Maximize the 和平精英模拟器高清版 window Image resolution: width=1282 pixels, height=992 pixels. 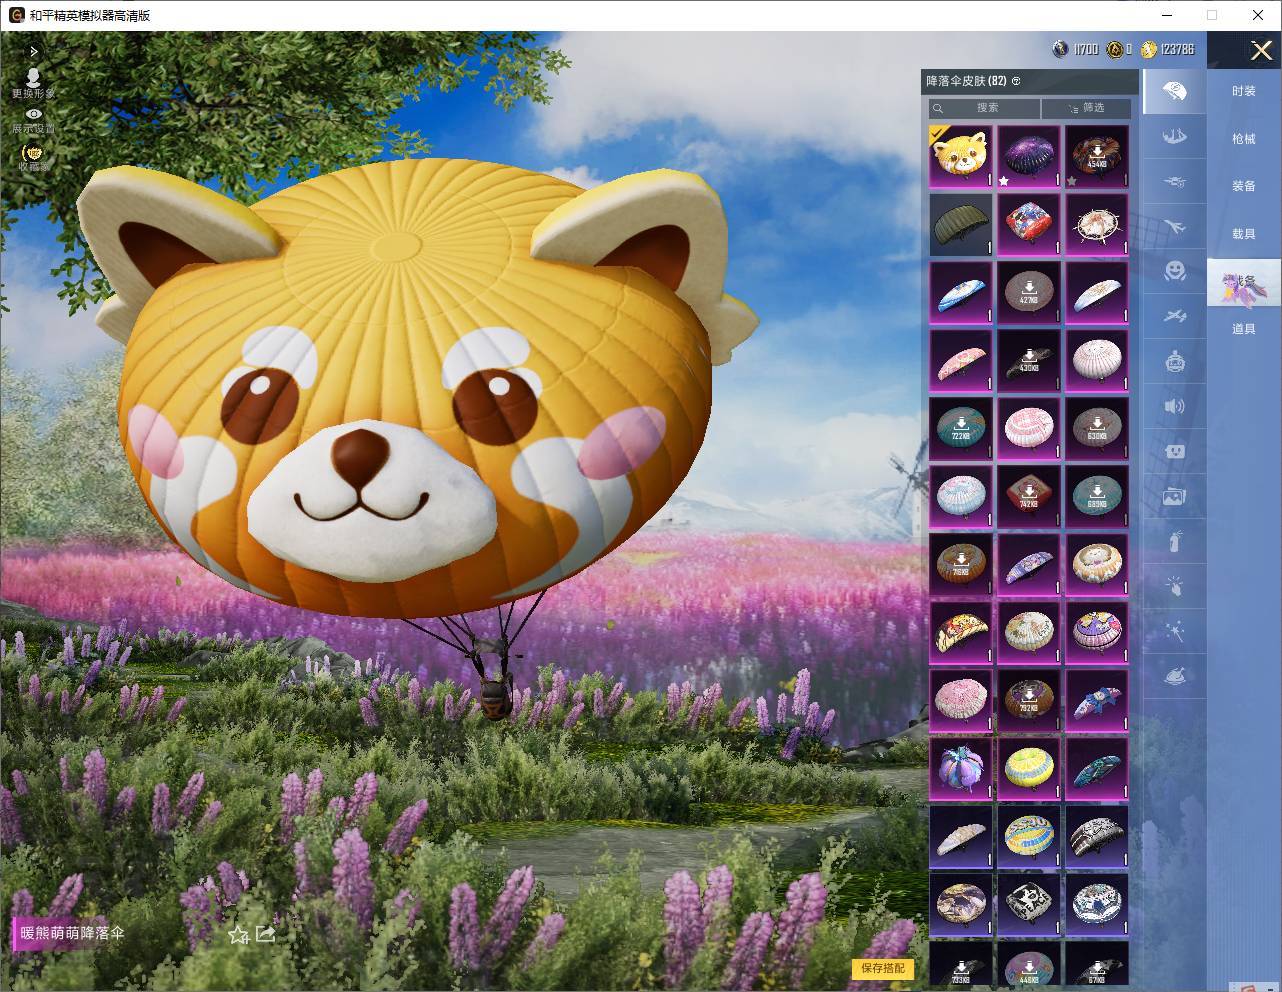[x=1212, y=15]
